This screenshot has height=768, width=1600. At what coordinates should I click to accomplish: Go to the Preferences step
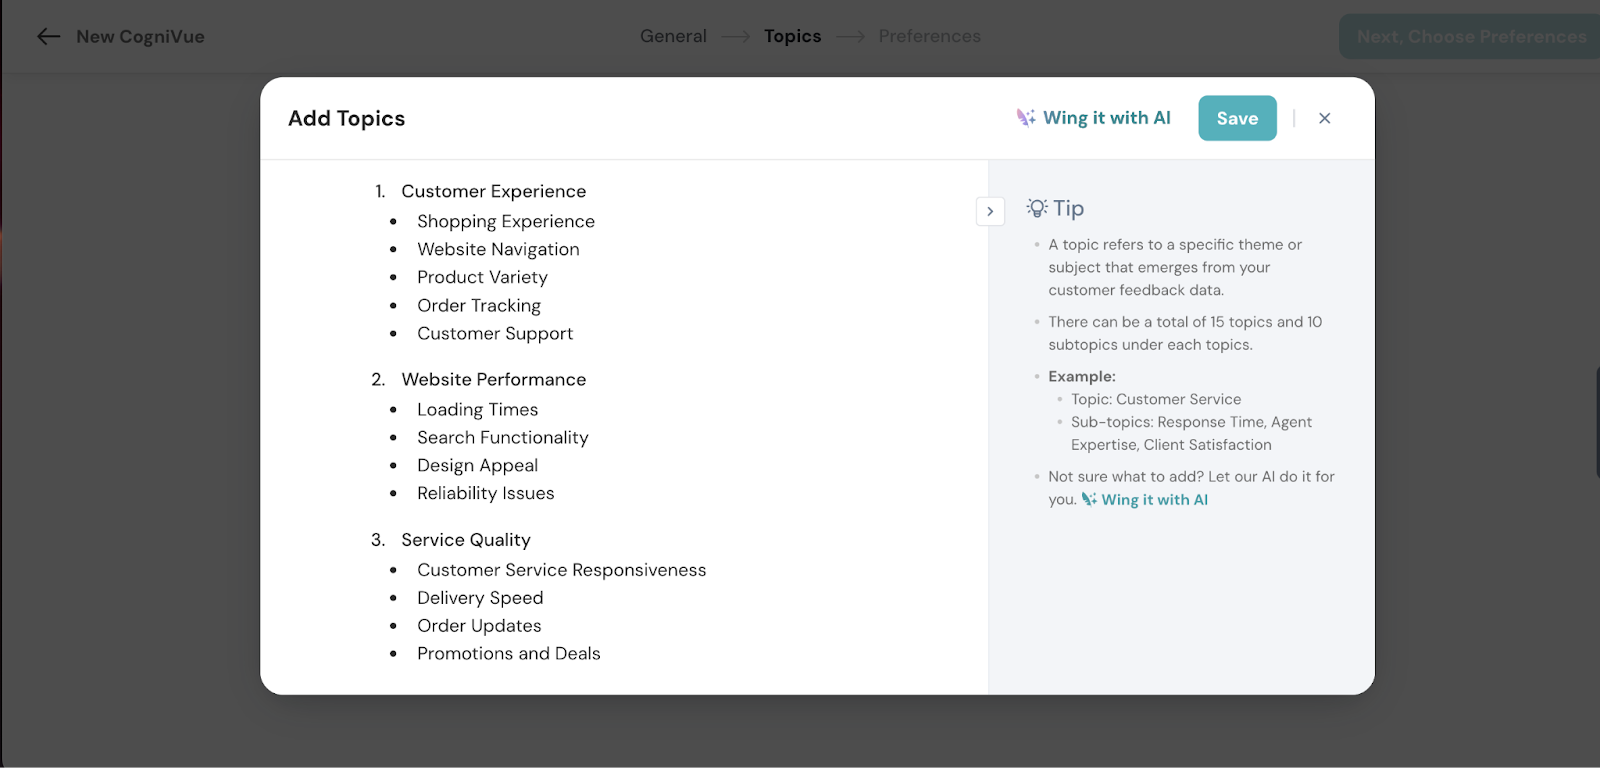[x=929, y=36]
